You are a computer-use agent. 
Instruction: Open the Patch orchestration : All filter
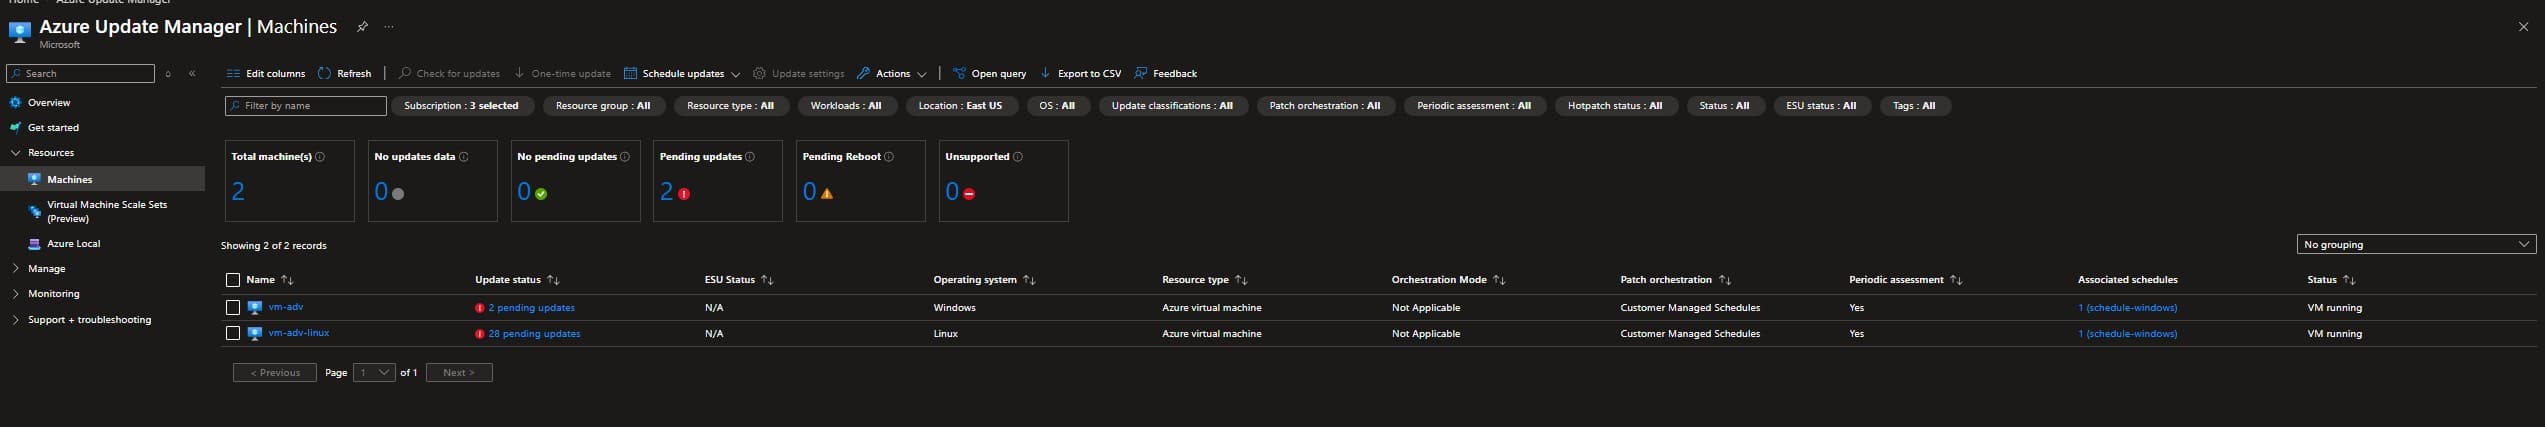click(x=1324, y=106)
